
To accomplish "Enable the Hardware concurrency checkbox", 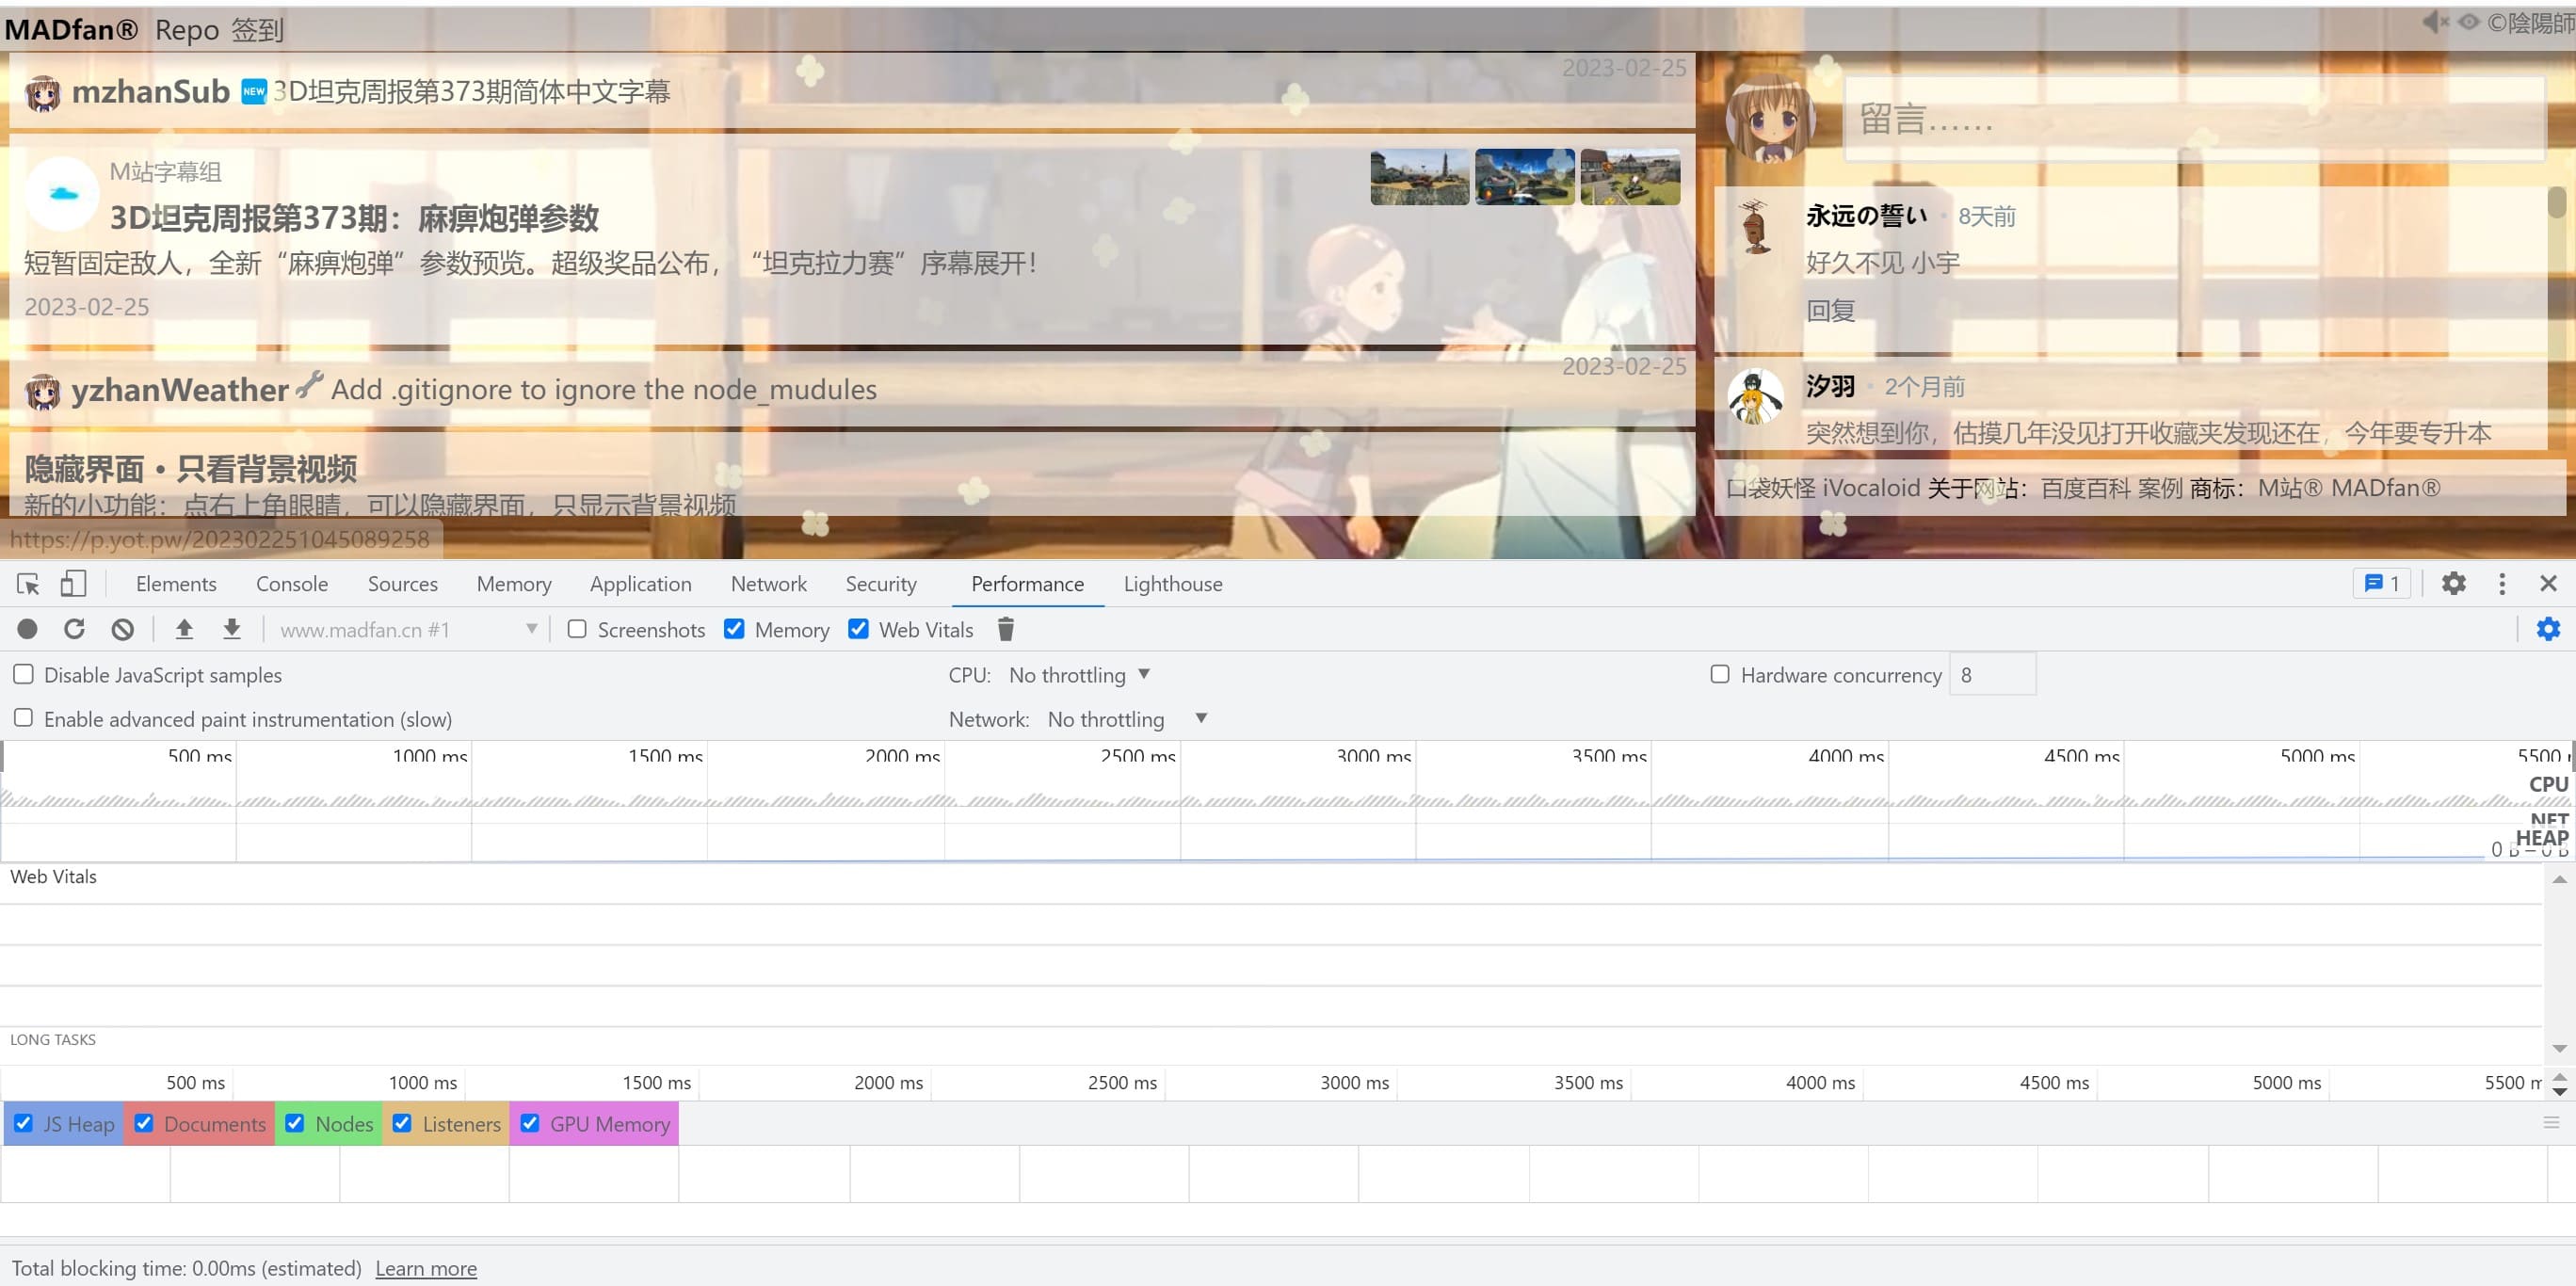I will (1720, 674).
